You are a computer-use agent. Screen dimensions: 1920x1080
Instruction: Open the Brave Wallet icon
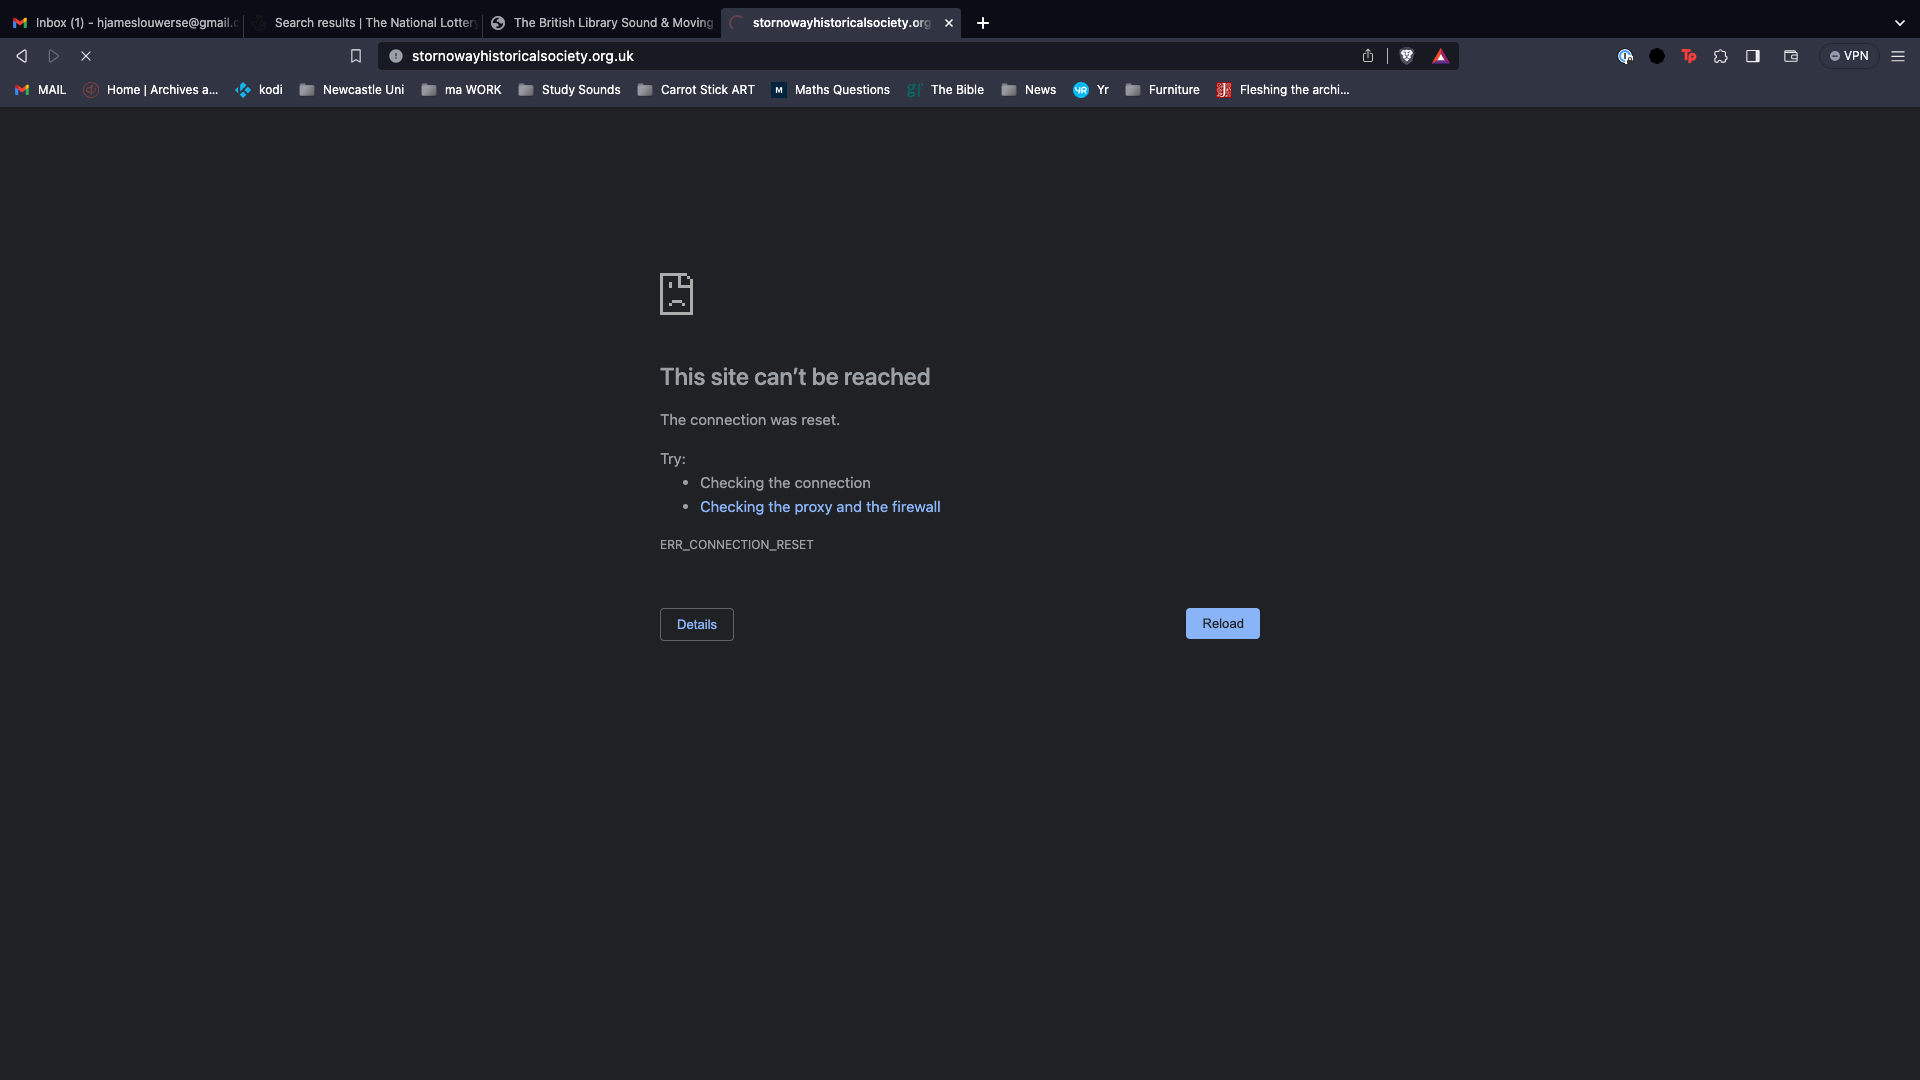(x=1791, y=56)
